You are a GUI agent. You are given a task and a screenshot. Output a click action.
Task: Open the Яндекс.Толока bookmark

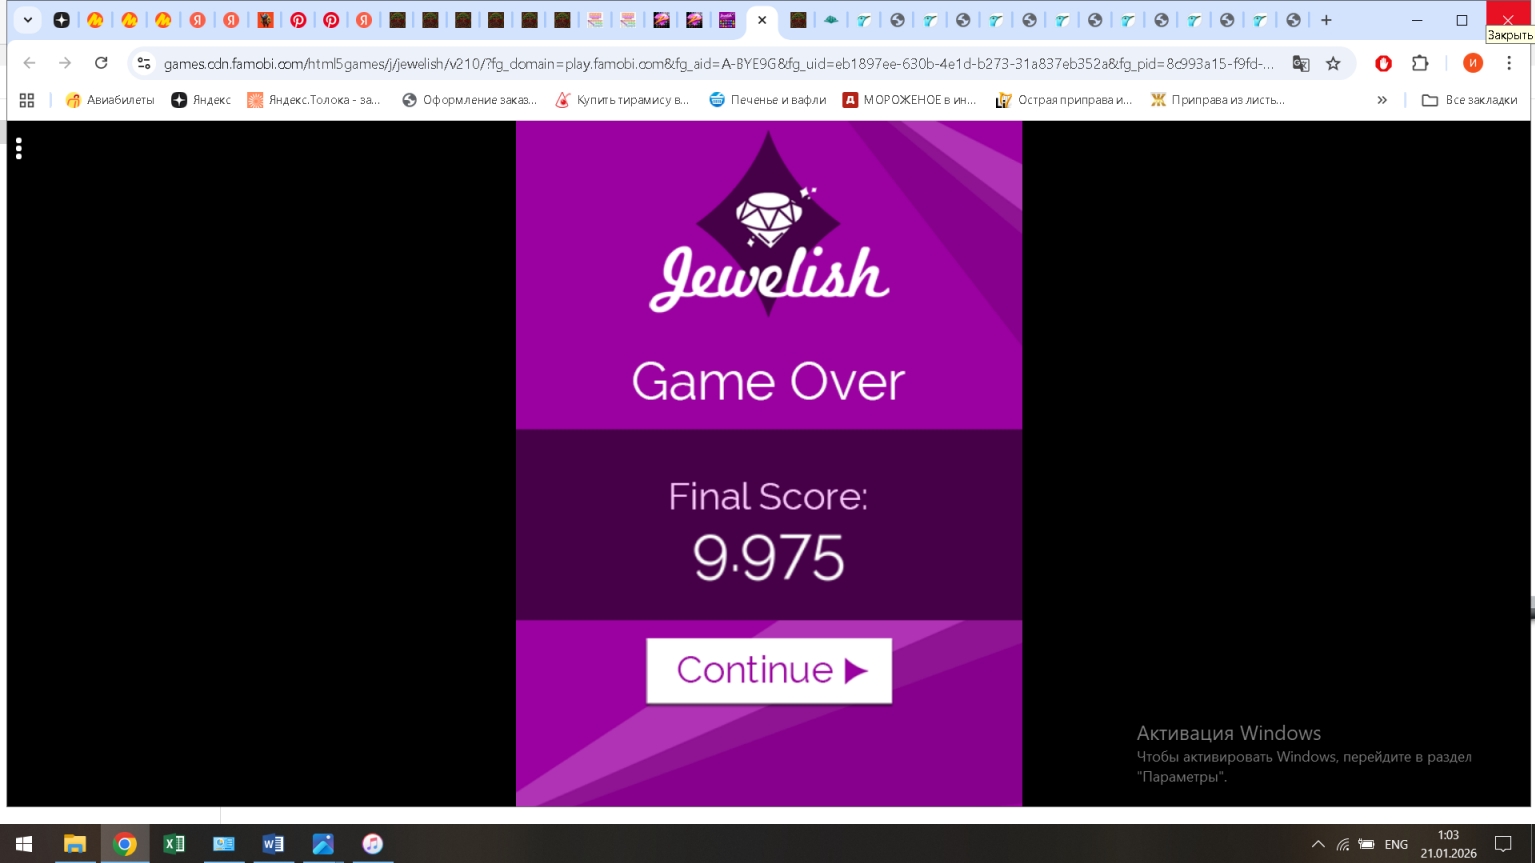pos(314,100)
